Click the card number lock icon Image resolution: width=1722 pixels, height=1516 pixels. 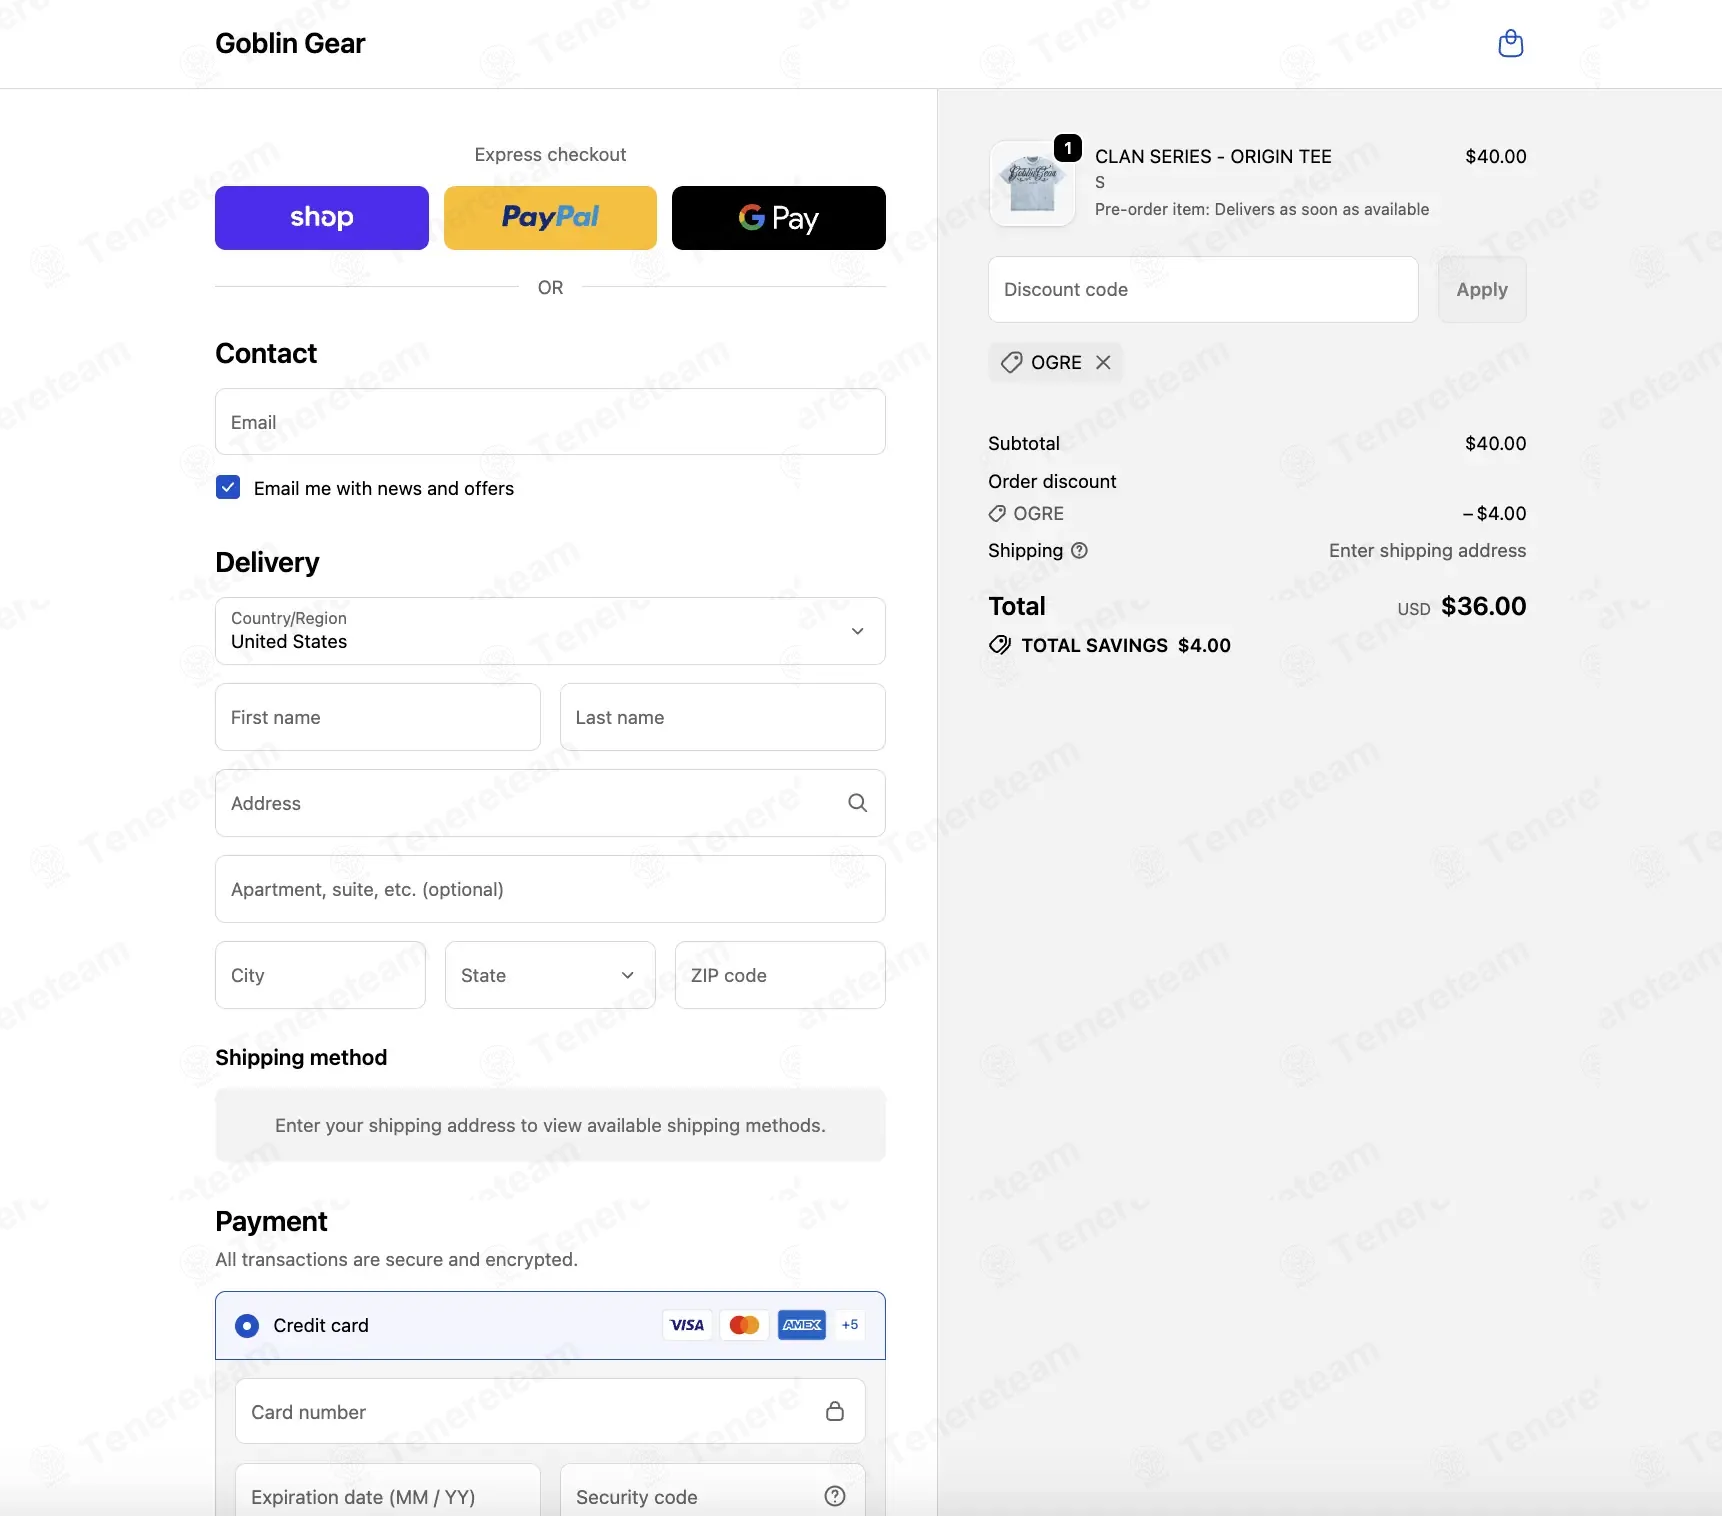[x=835, y=1411]
